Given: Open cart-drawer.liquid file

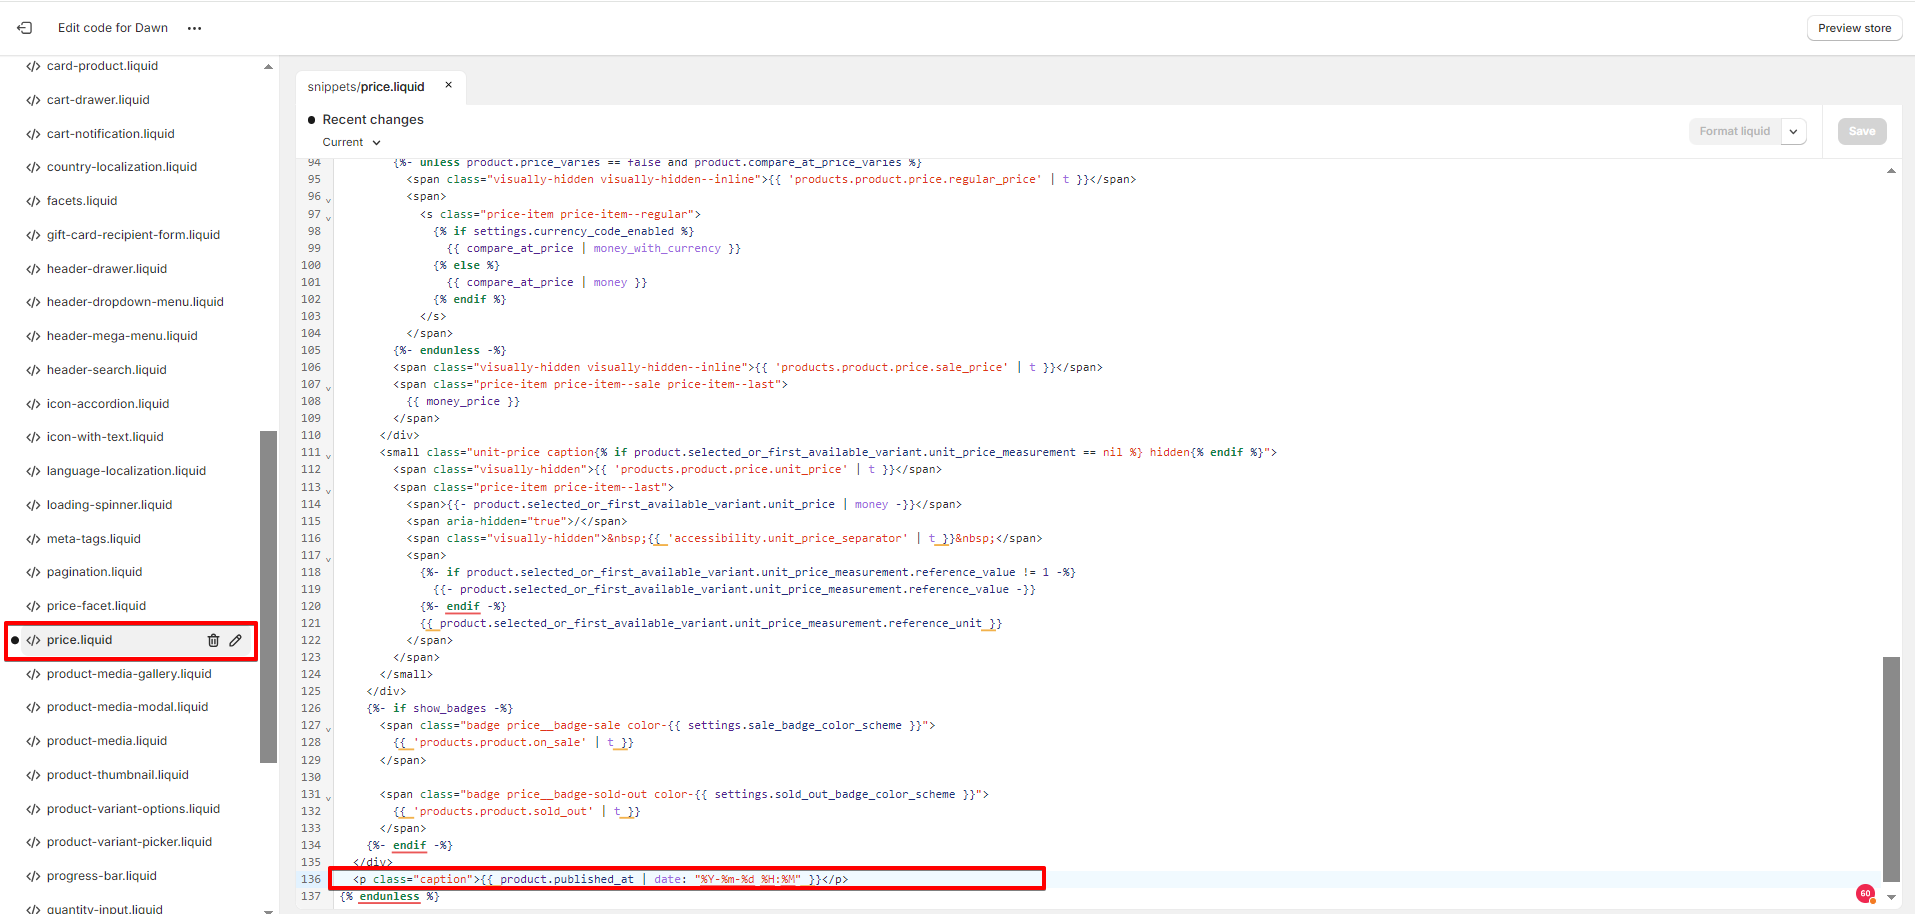Looking at the screenshot, I should (98, 100).
